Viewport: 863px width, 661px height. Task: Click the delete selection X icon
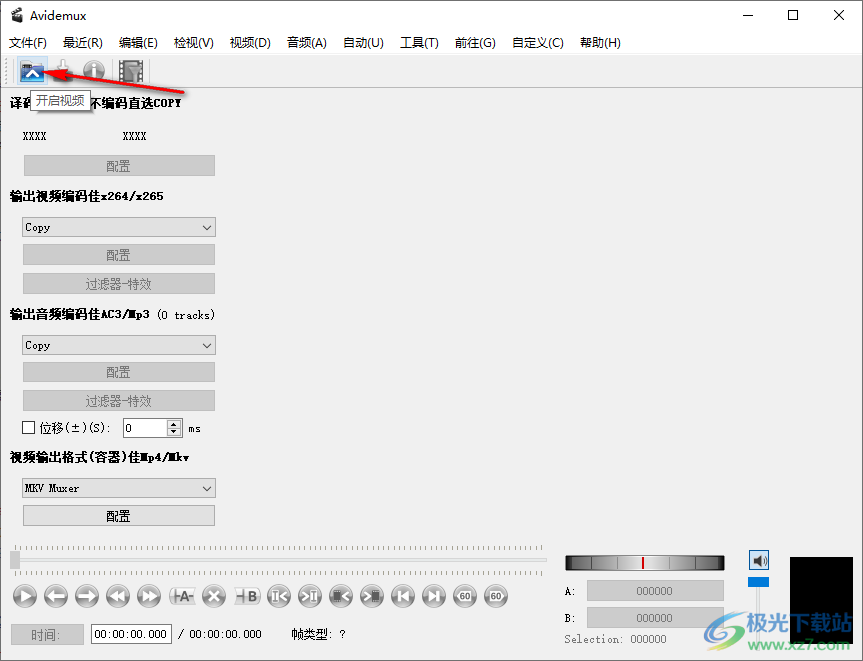[213, 597]
